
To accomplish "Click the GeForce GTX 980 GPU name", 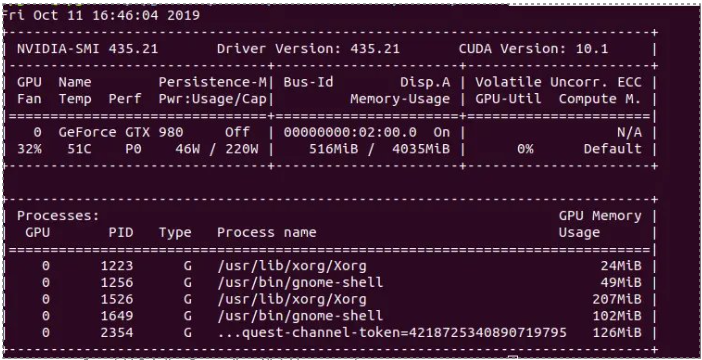I will click(x=120, y=133).
